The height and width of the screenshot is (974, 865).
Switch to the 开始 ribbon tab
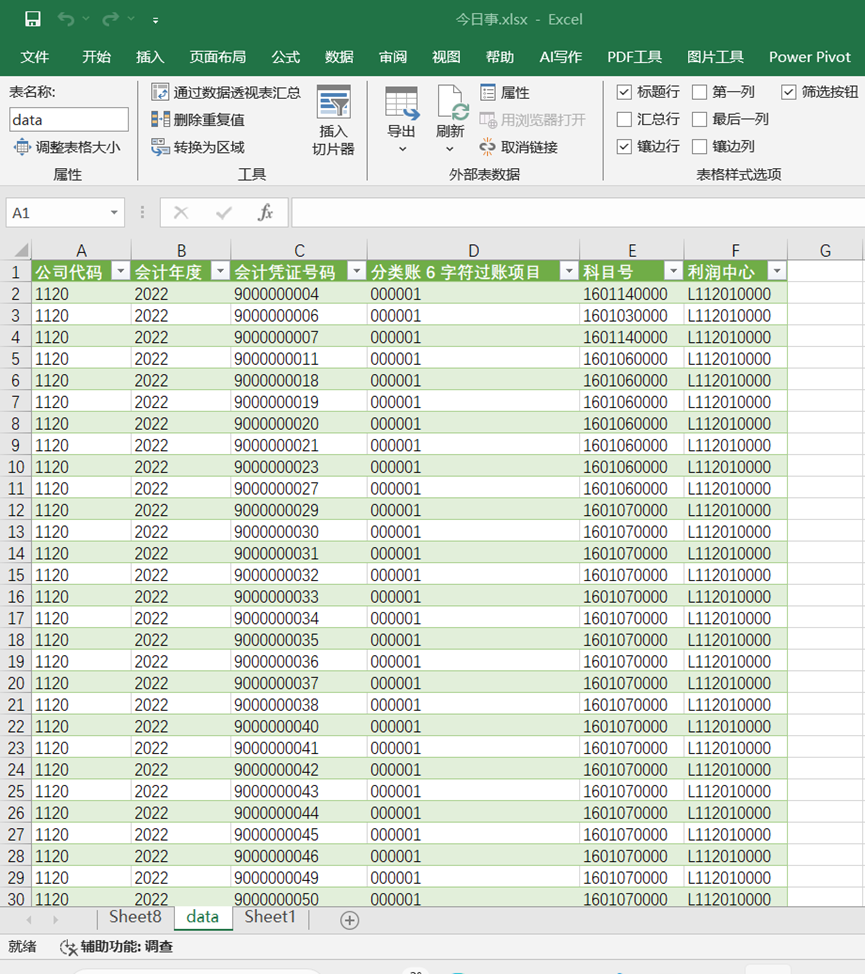97,57
